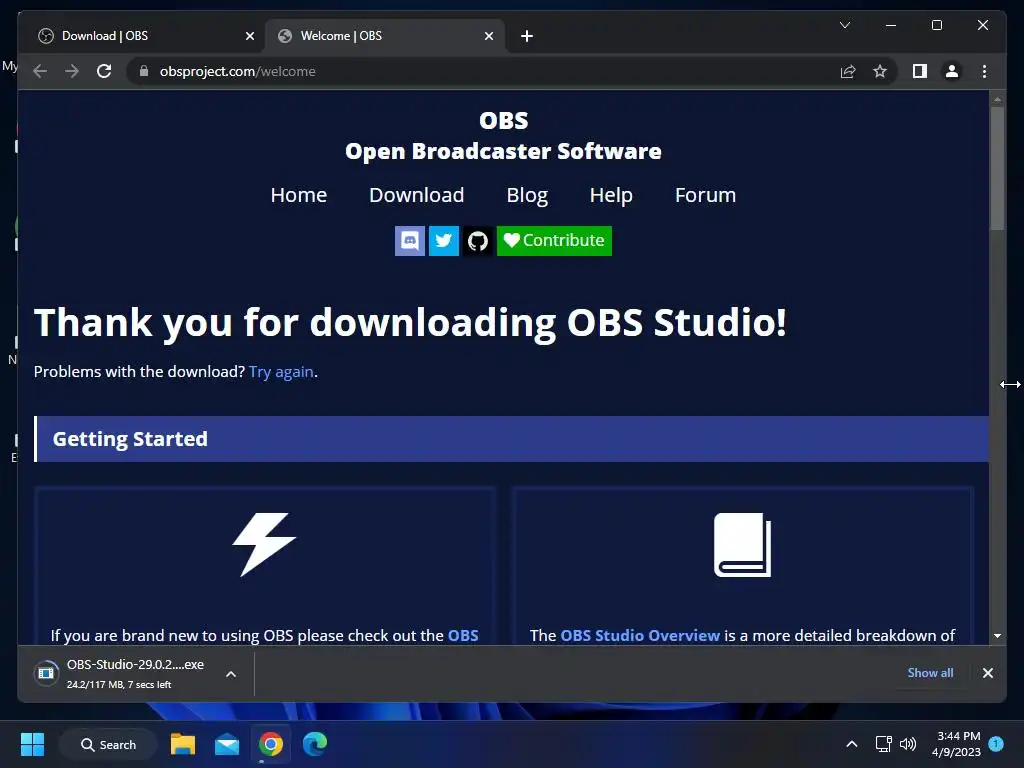1024x768 pixels.
Task: Open the Discord icon link
Action: click(409, 241)
